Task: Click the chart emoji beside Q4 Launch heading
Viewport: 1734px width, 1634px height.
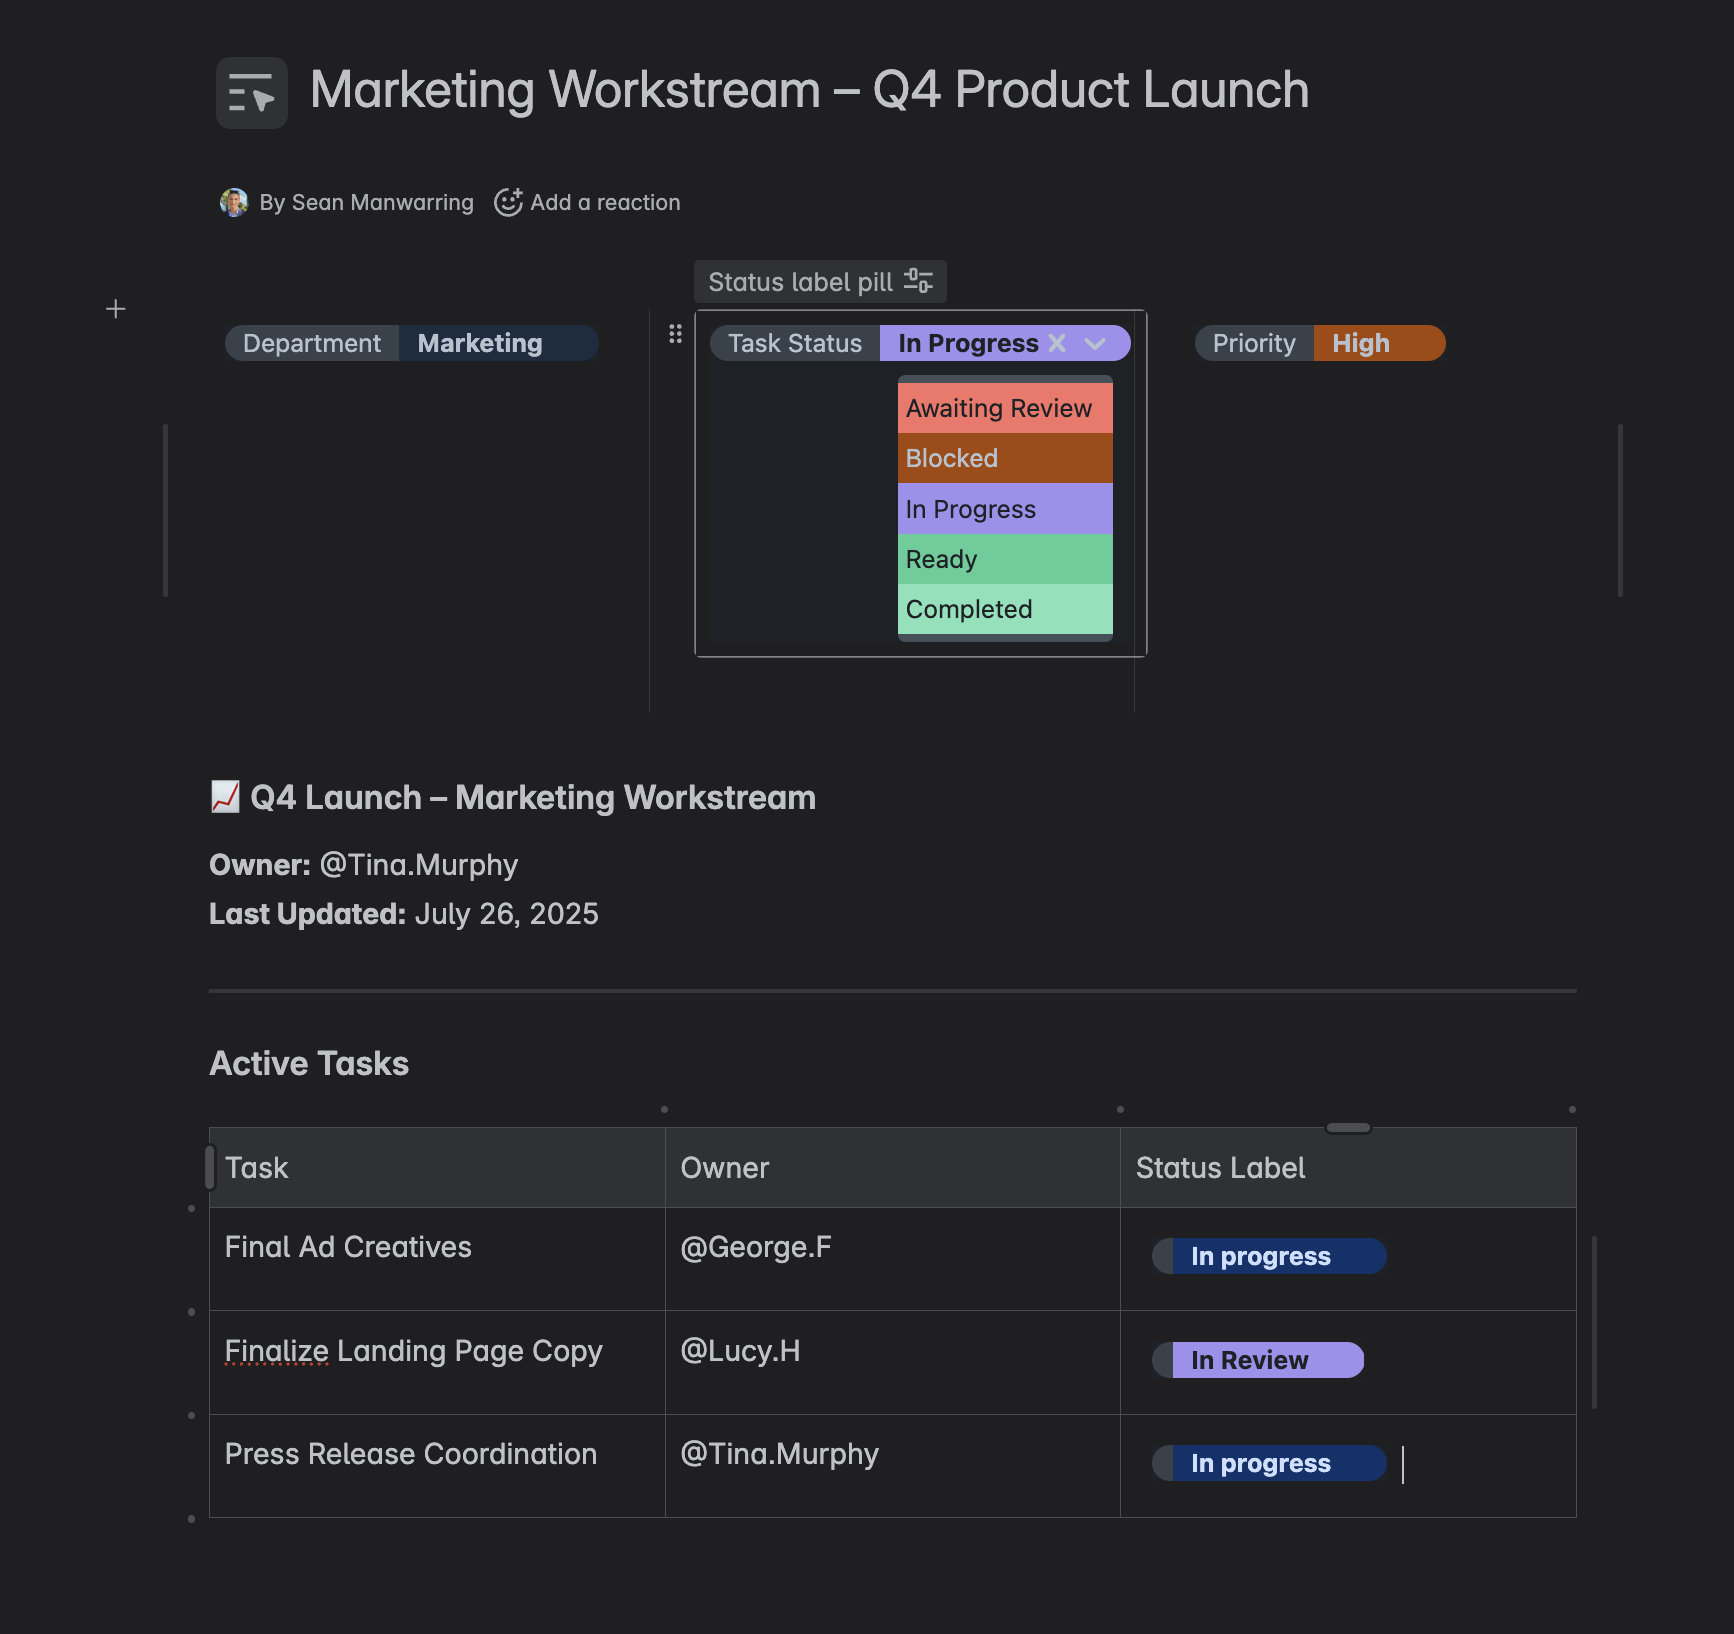Action: click(x=225, y=797)
